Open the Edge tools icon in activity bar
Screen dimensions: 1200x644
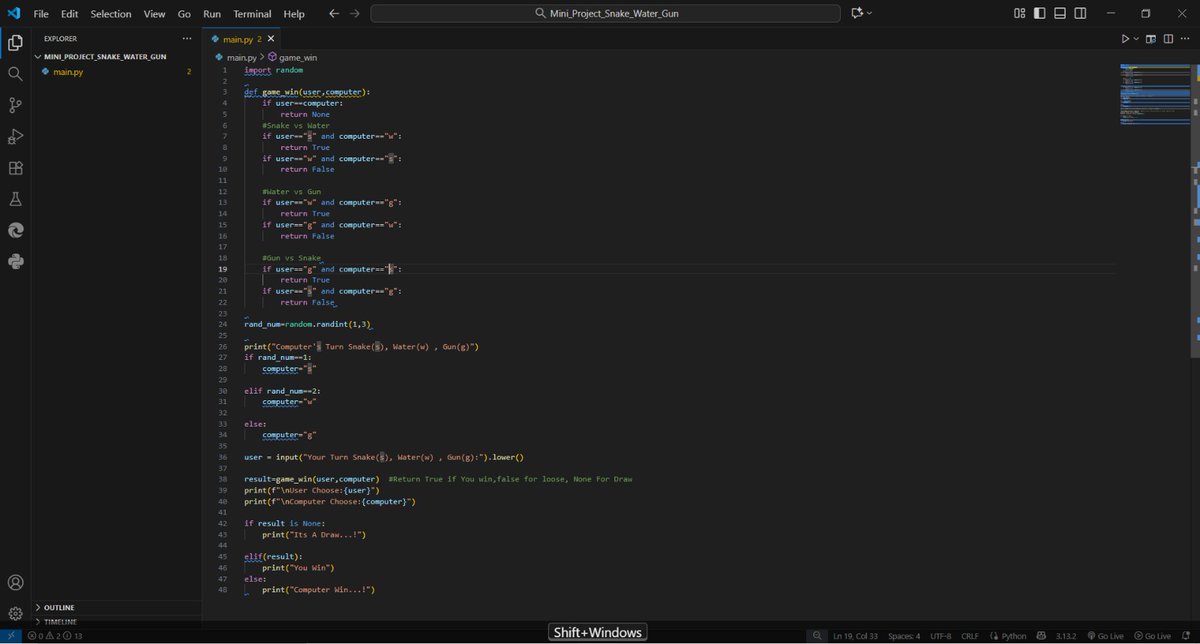click(15, 230)
